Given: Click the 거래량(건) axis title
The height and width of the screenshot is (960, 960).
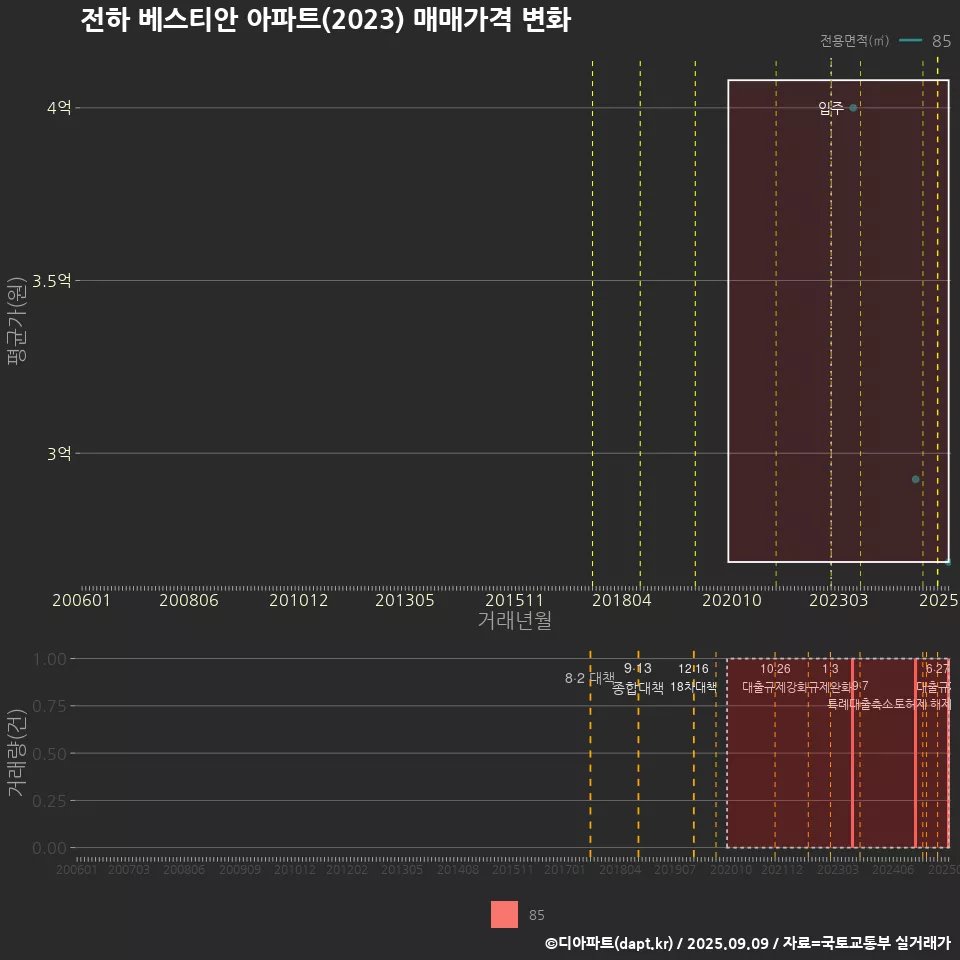Looking at the screenshot, I should click(17, 753).
